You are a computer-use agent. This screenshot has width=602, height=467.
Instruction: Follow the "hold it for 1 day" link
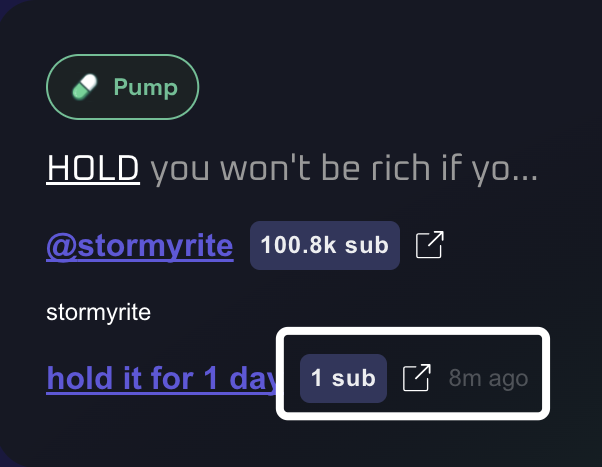click(x=161, y=379)
